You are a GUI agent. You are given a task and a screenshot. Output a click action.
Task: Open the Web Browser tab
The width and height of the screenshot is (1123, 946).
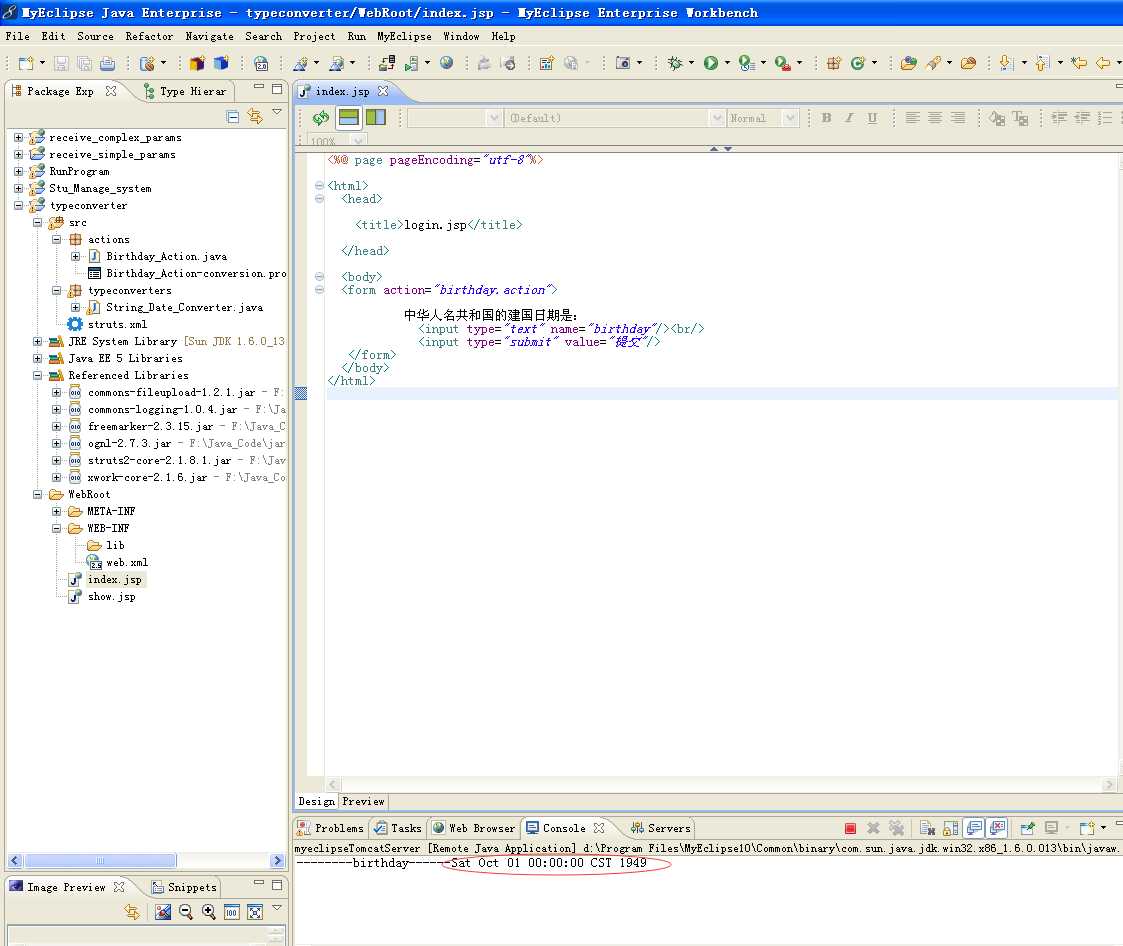(473, 829)
